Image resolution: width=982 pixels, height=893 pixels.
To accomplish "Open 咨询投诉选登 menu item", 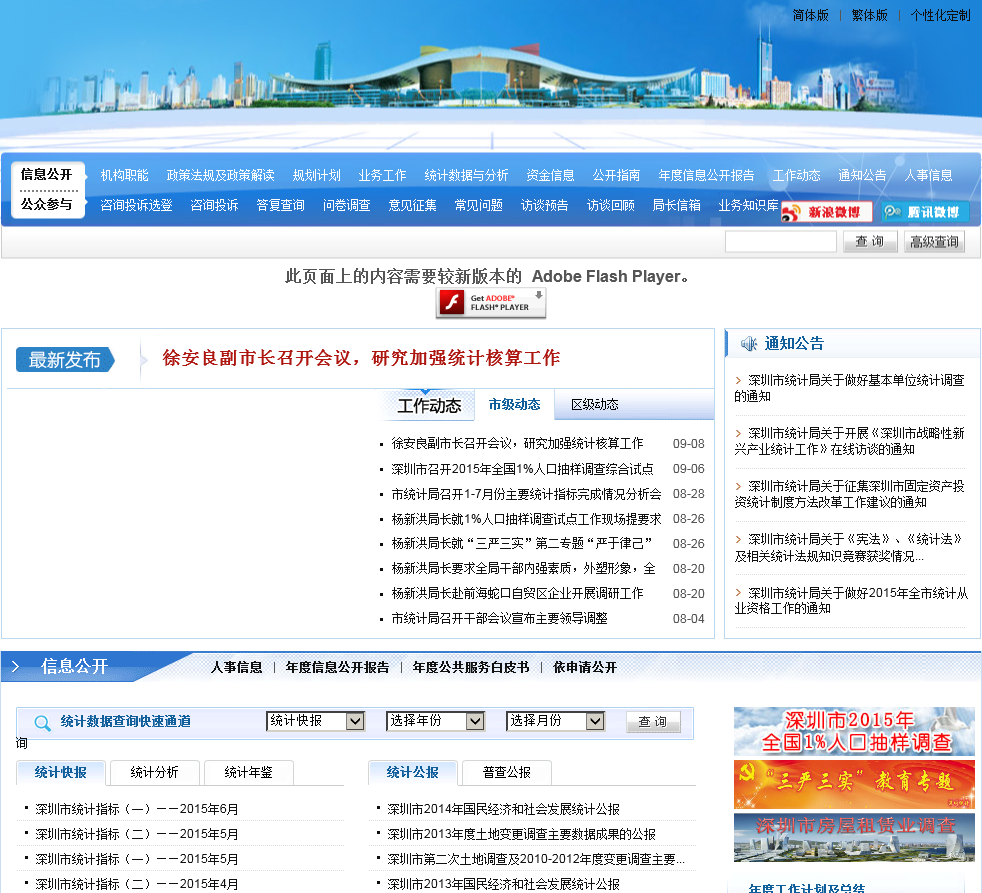I will 136,205.
